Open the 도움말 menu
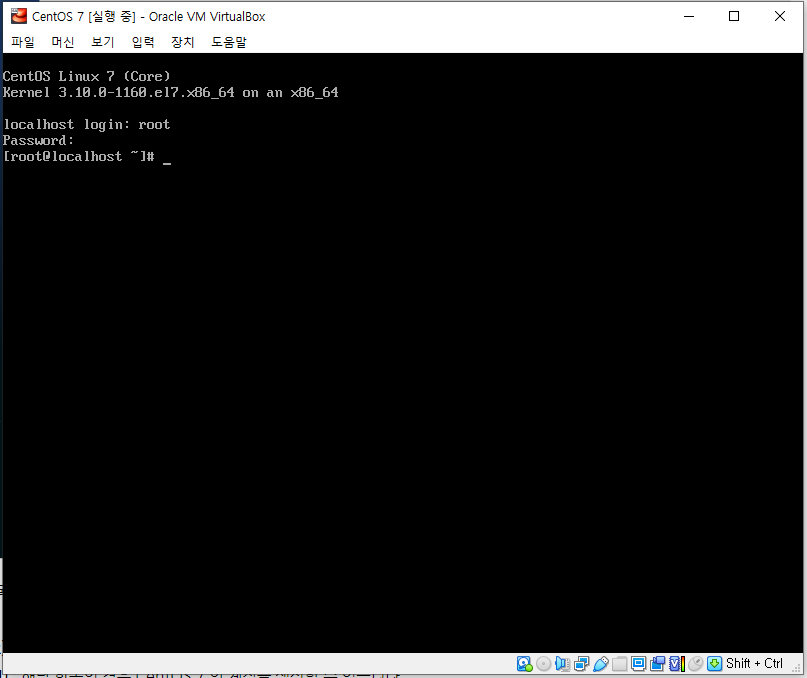 tap(229, 42)
